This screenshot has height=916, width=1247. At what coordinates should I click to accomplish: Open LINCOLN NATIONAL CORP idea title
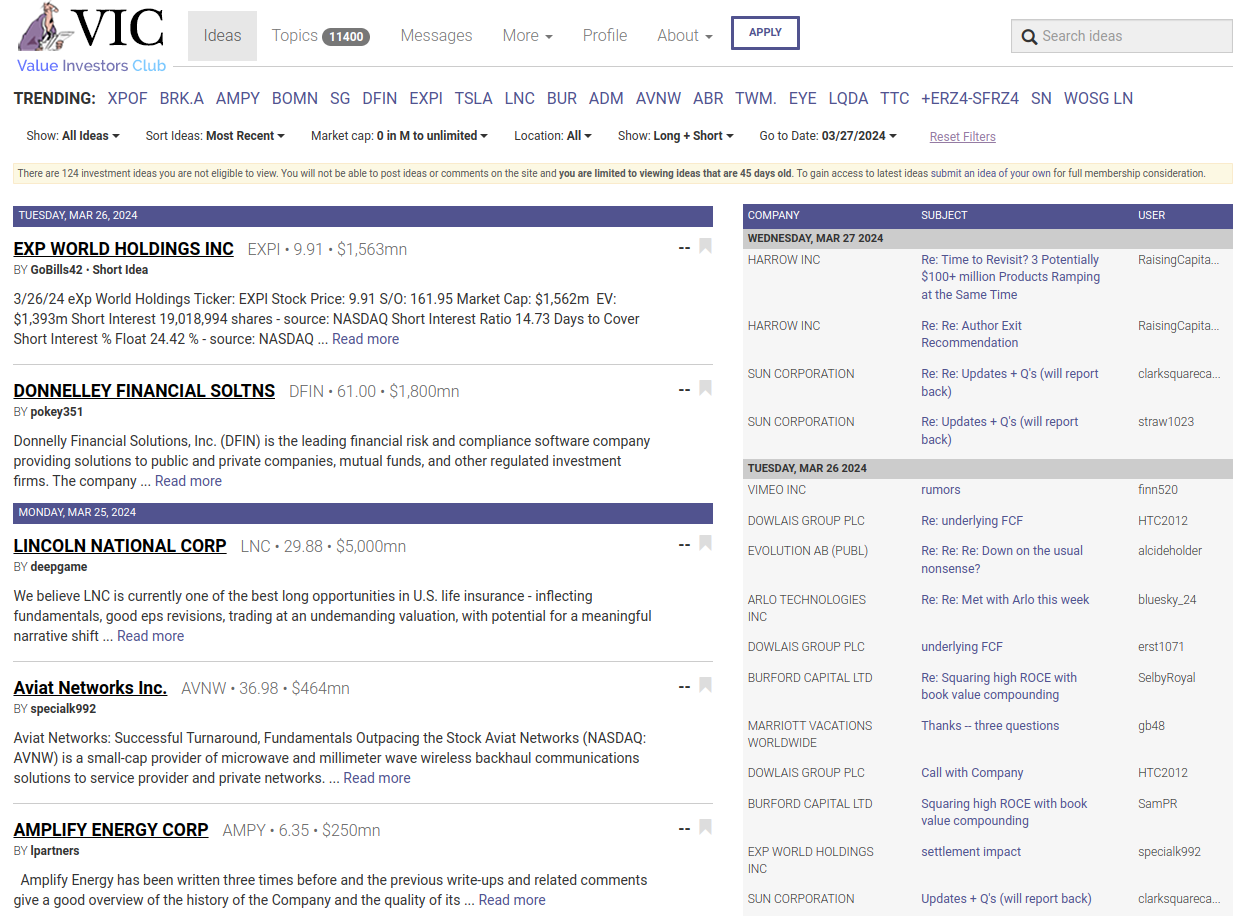120,546
